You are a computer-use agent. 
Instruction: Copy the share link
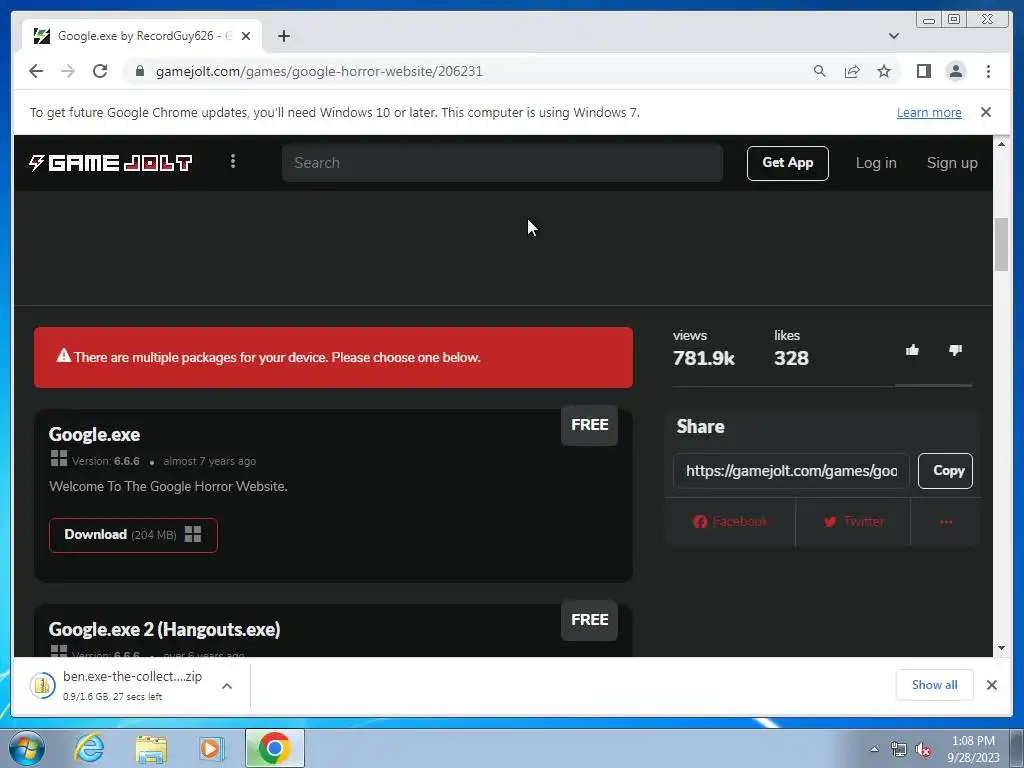[x=945, y=471]
